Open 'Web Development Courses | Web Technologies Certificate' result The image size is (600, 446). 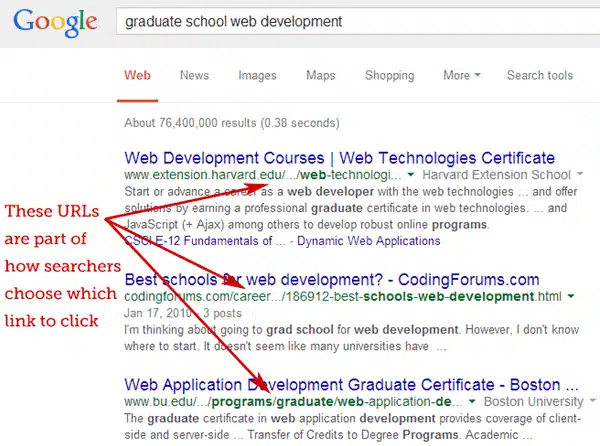pyautogui.click(x=339, y=158)
